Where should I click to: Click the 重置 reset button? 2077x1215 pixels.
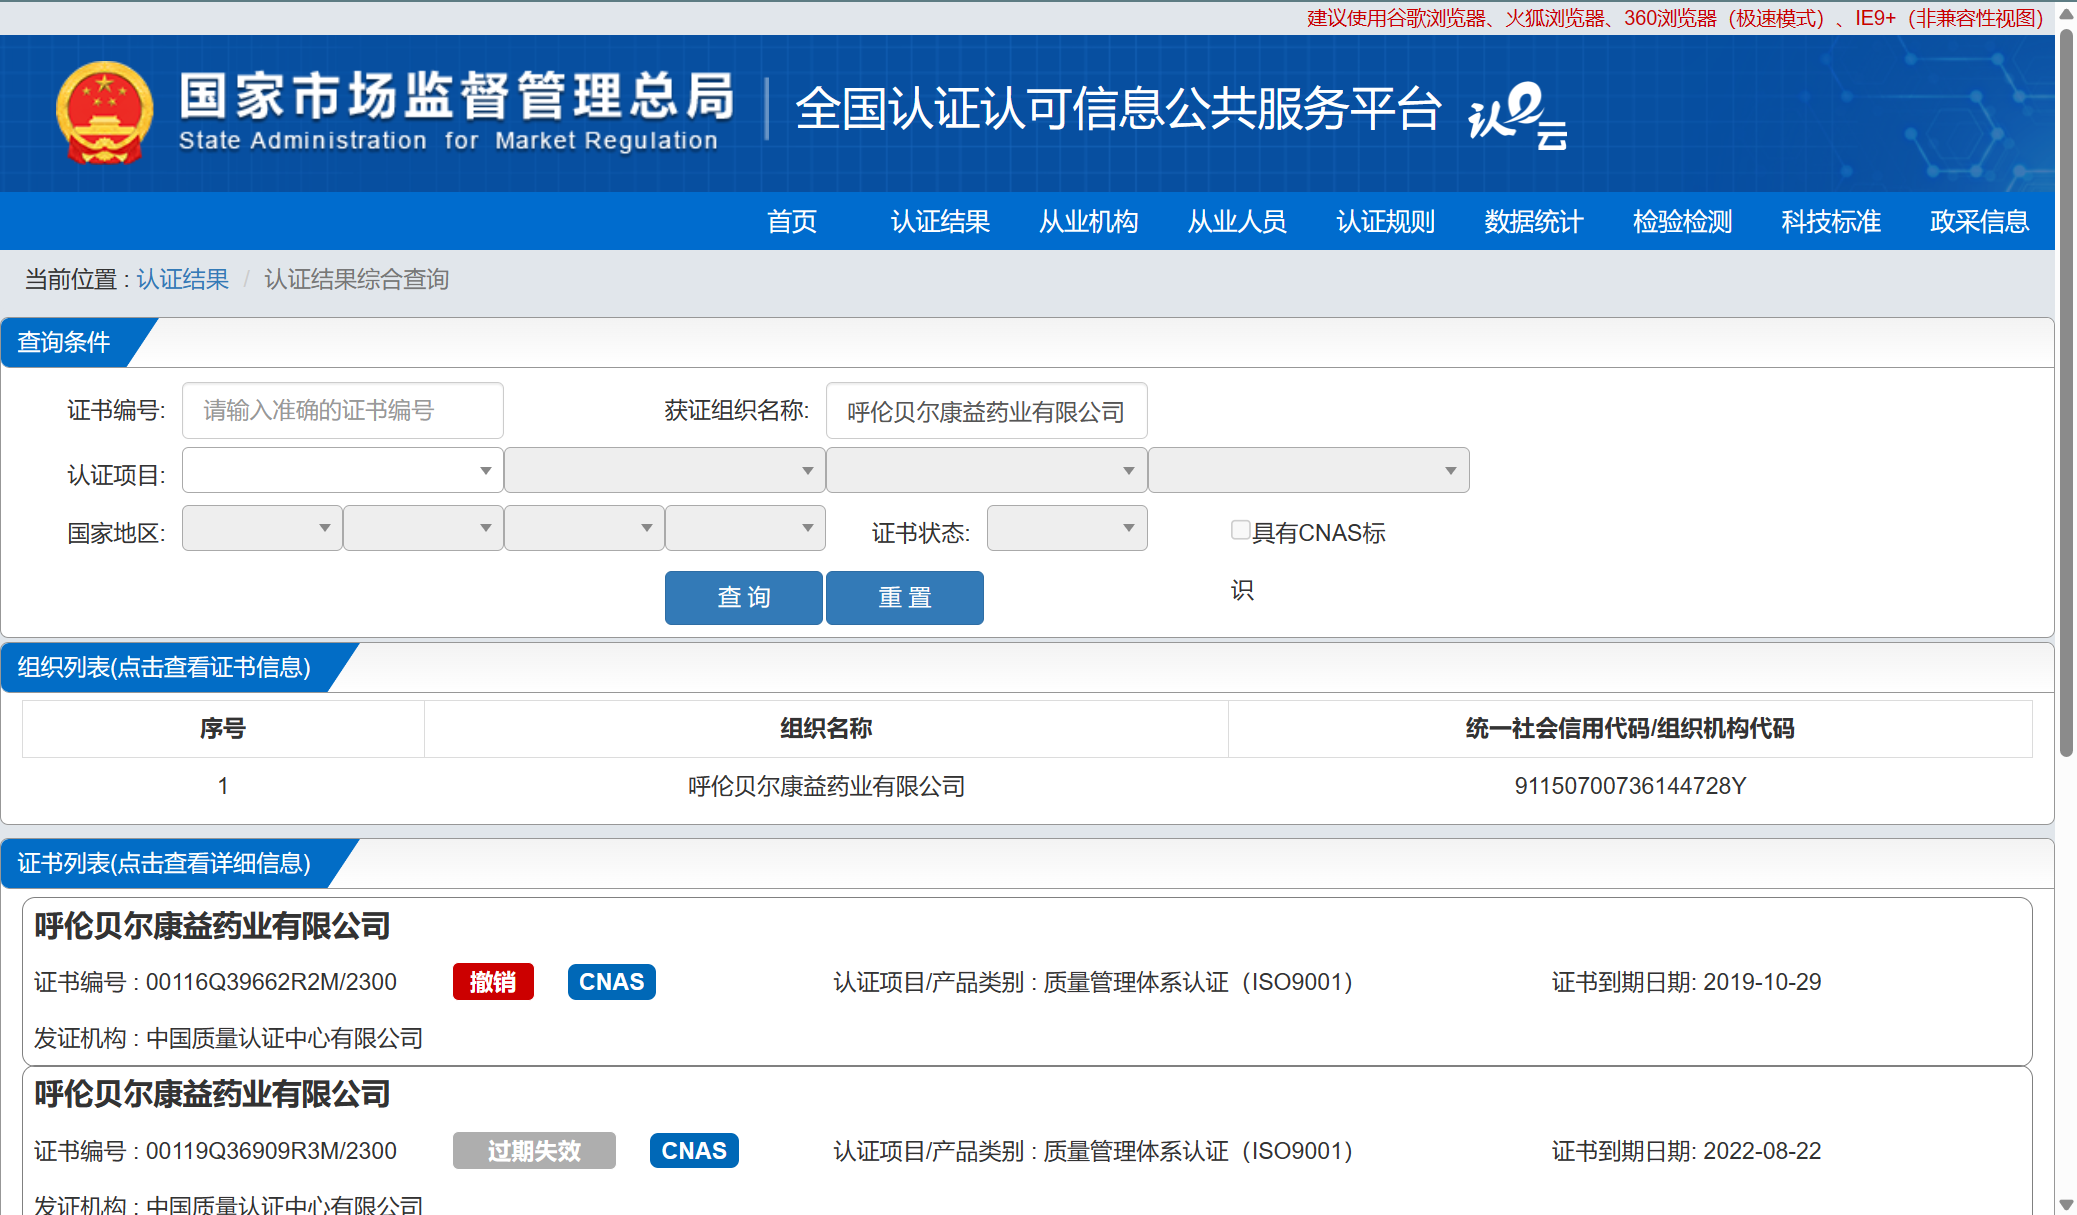[905, 598]
